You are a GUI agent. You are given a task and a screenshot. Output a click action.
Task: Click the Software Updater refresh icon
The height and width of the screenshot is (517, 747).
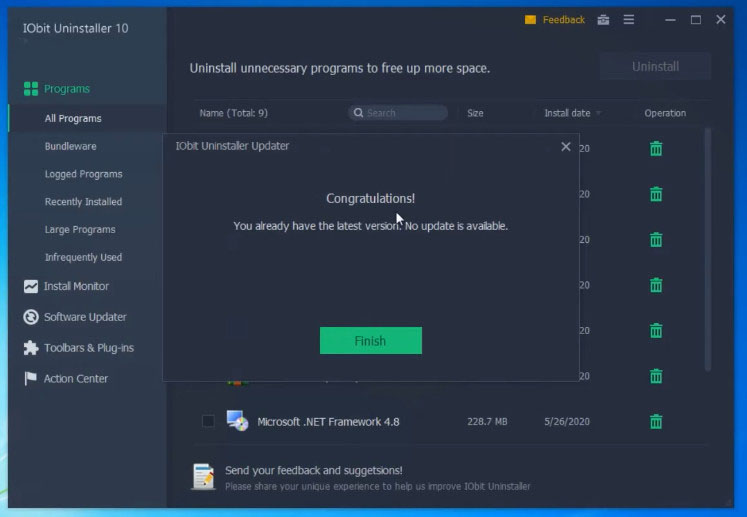point(31,317)
